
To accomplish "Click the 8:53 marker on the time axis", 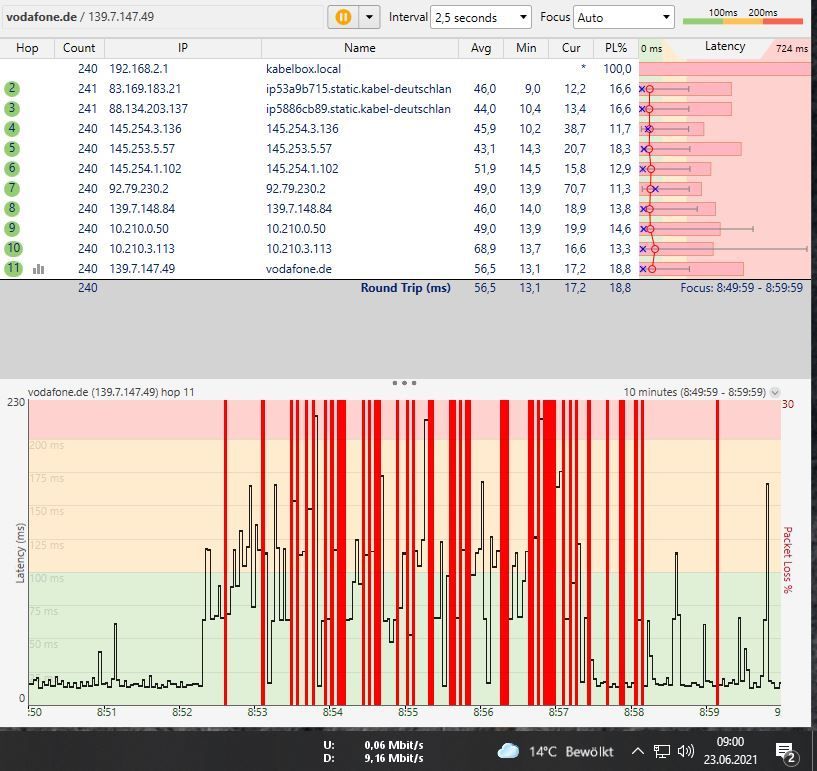I will point(257,712).
